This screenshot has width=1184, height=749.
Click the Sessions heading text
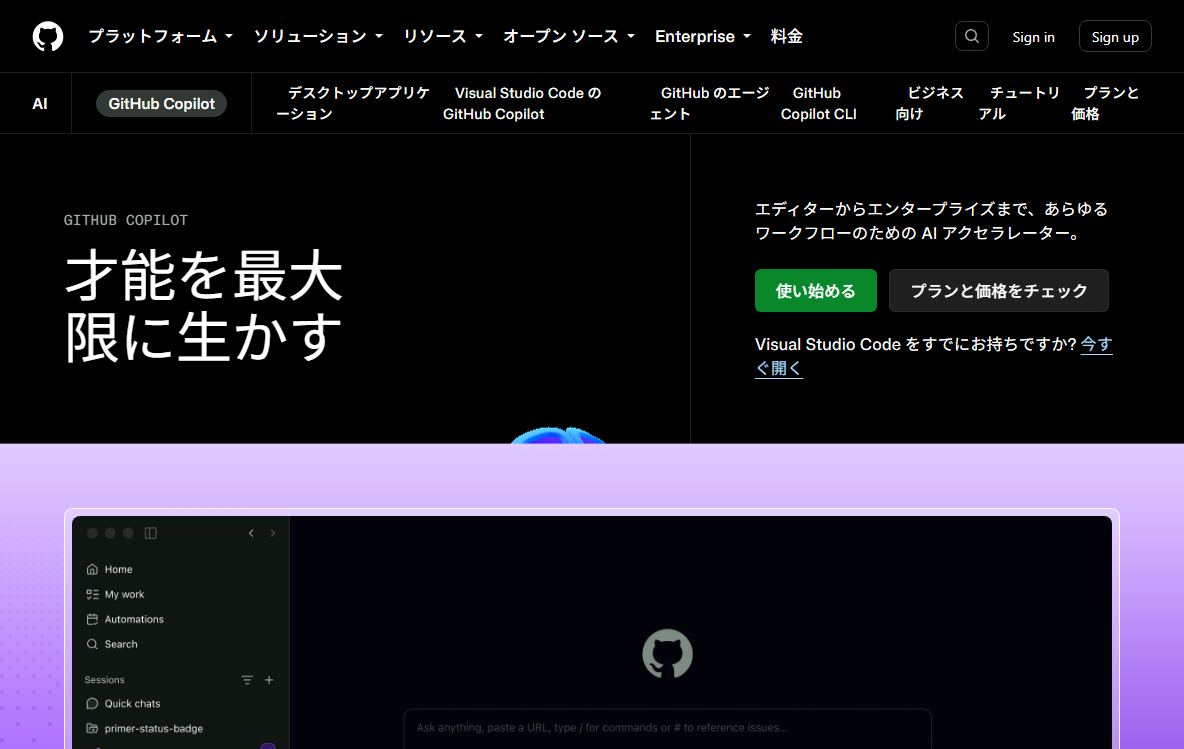pyautogui.click(x=104, y=680)
